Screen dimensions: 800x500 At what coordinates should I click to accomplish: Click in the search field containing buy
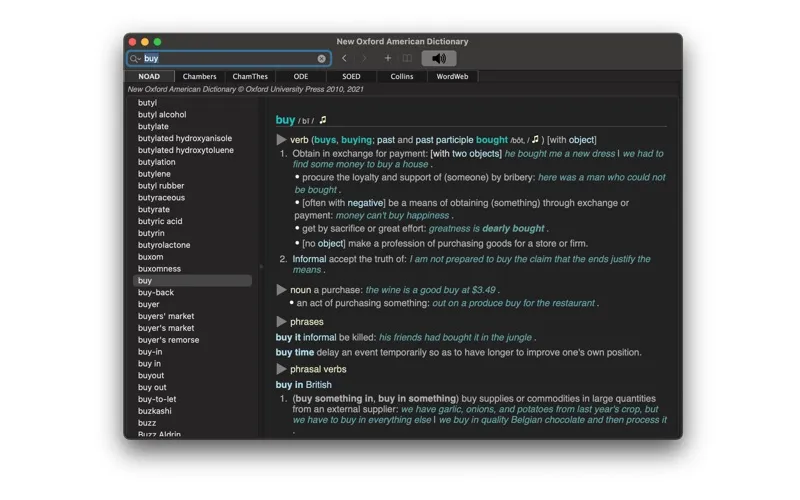(230, 59)
